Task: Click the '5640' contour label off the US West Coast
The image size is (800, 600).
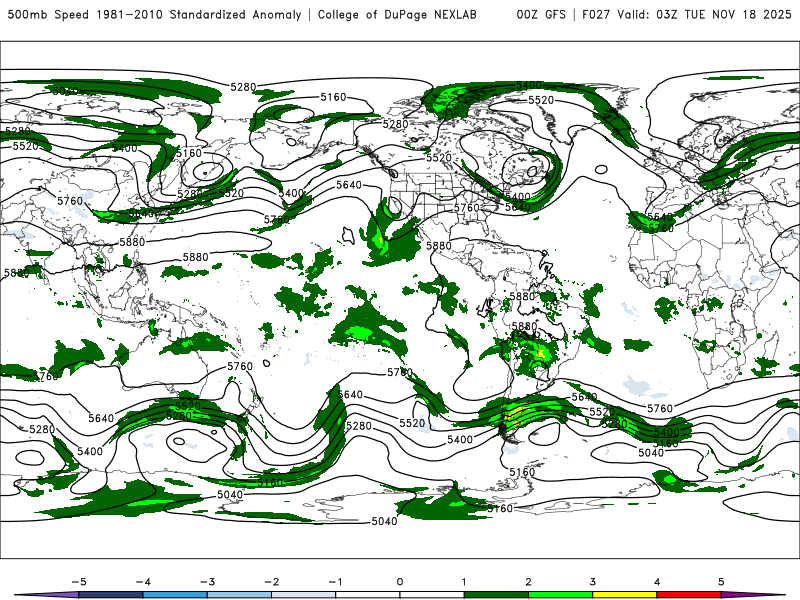Action: [349, 185]
